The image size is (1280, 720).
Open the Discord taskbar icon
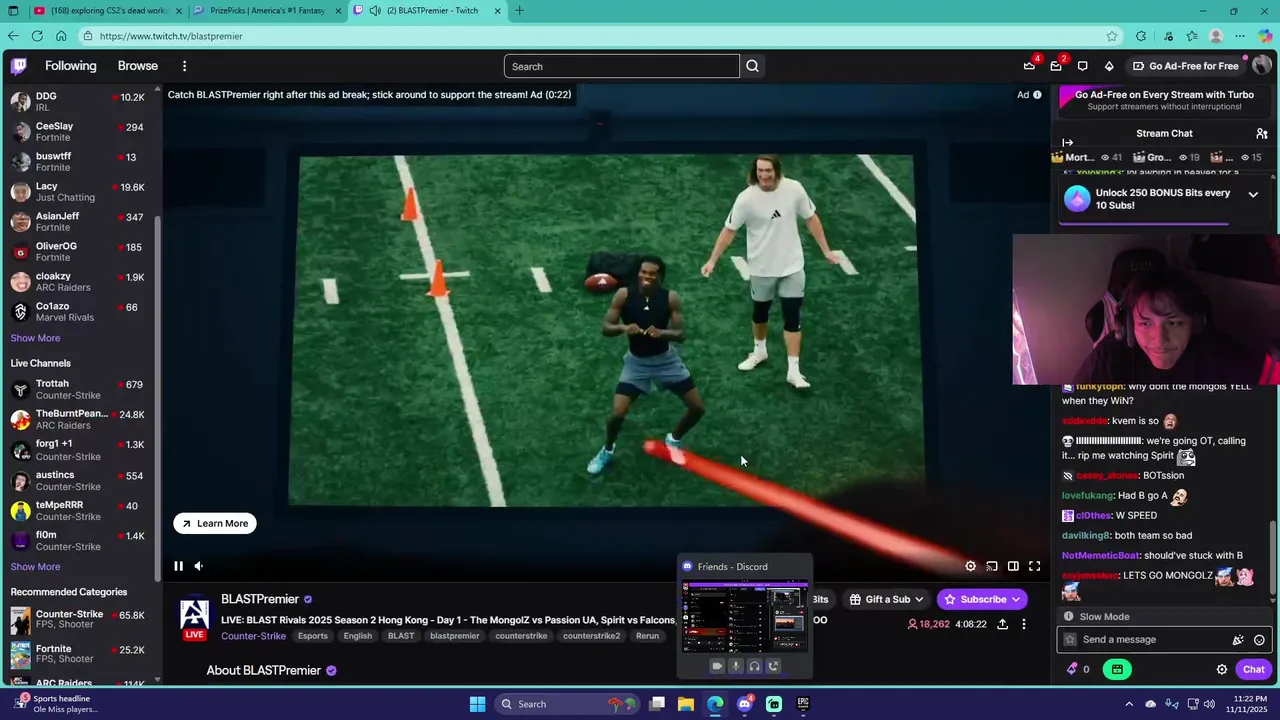tap(744, 704)
